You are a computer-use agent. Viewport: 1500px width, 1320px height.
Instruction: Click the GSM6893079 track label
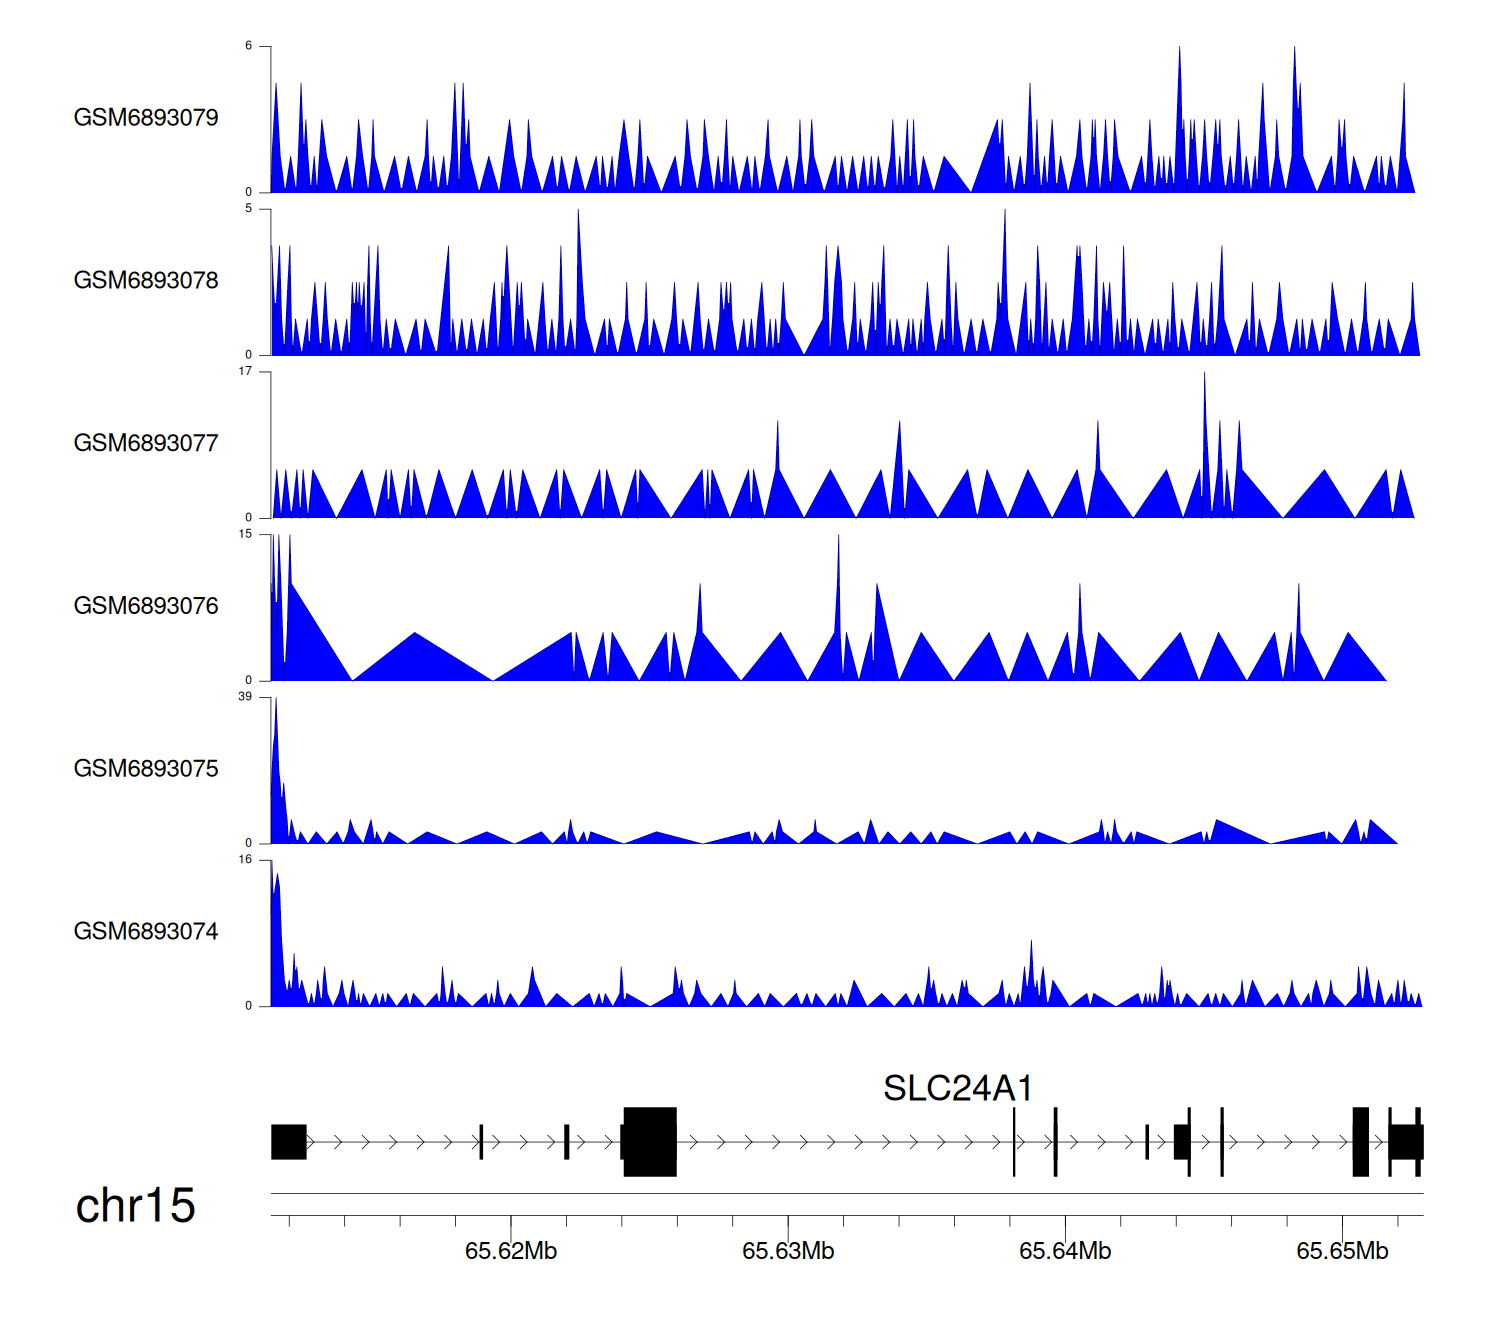pos(146,118)
